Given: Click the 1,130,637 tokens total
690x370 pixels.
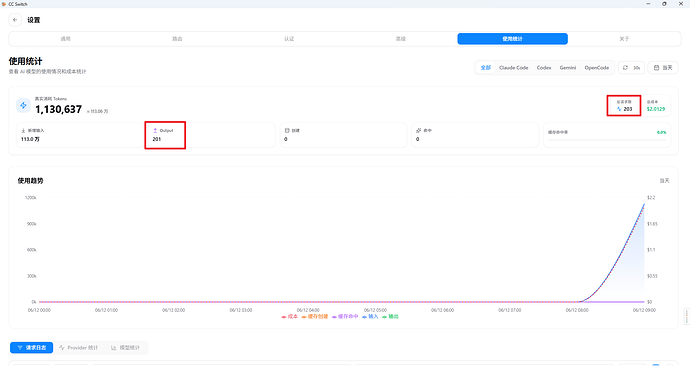Looking at the screenshot, I should click(x=59, y=110).
